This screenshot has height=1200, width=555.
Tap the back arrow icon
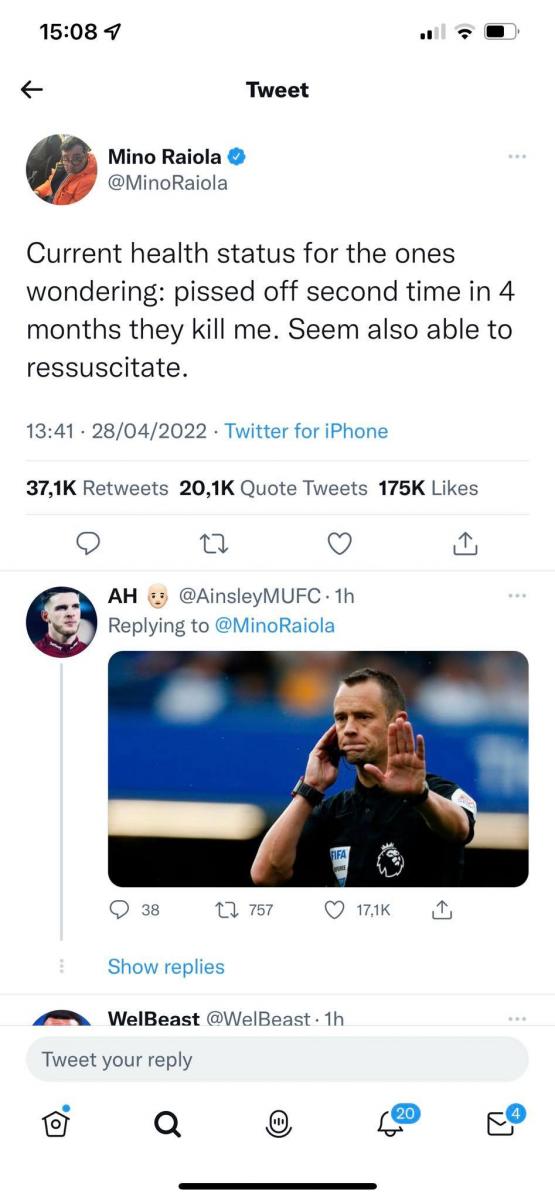(32, 89)
